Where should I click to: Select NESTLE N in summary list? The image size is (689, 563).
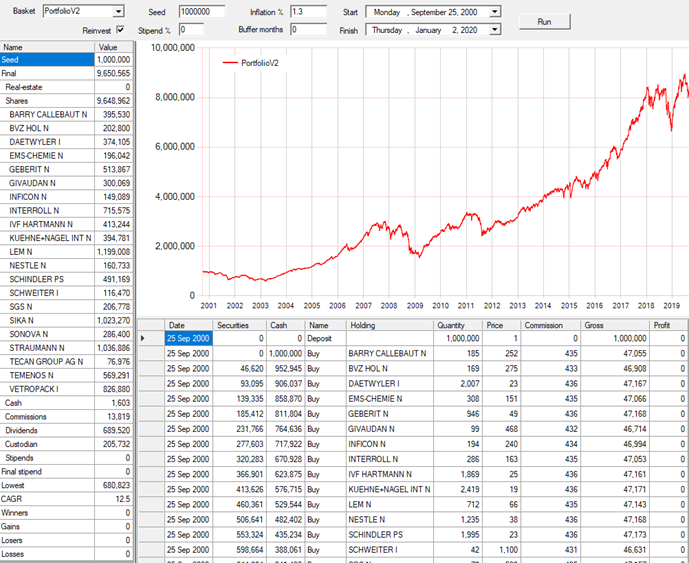[66, 265]
